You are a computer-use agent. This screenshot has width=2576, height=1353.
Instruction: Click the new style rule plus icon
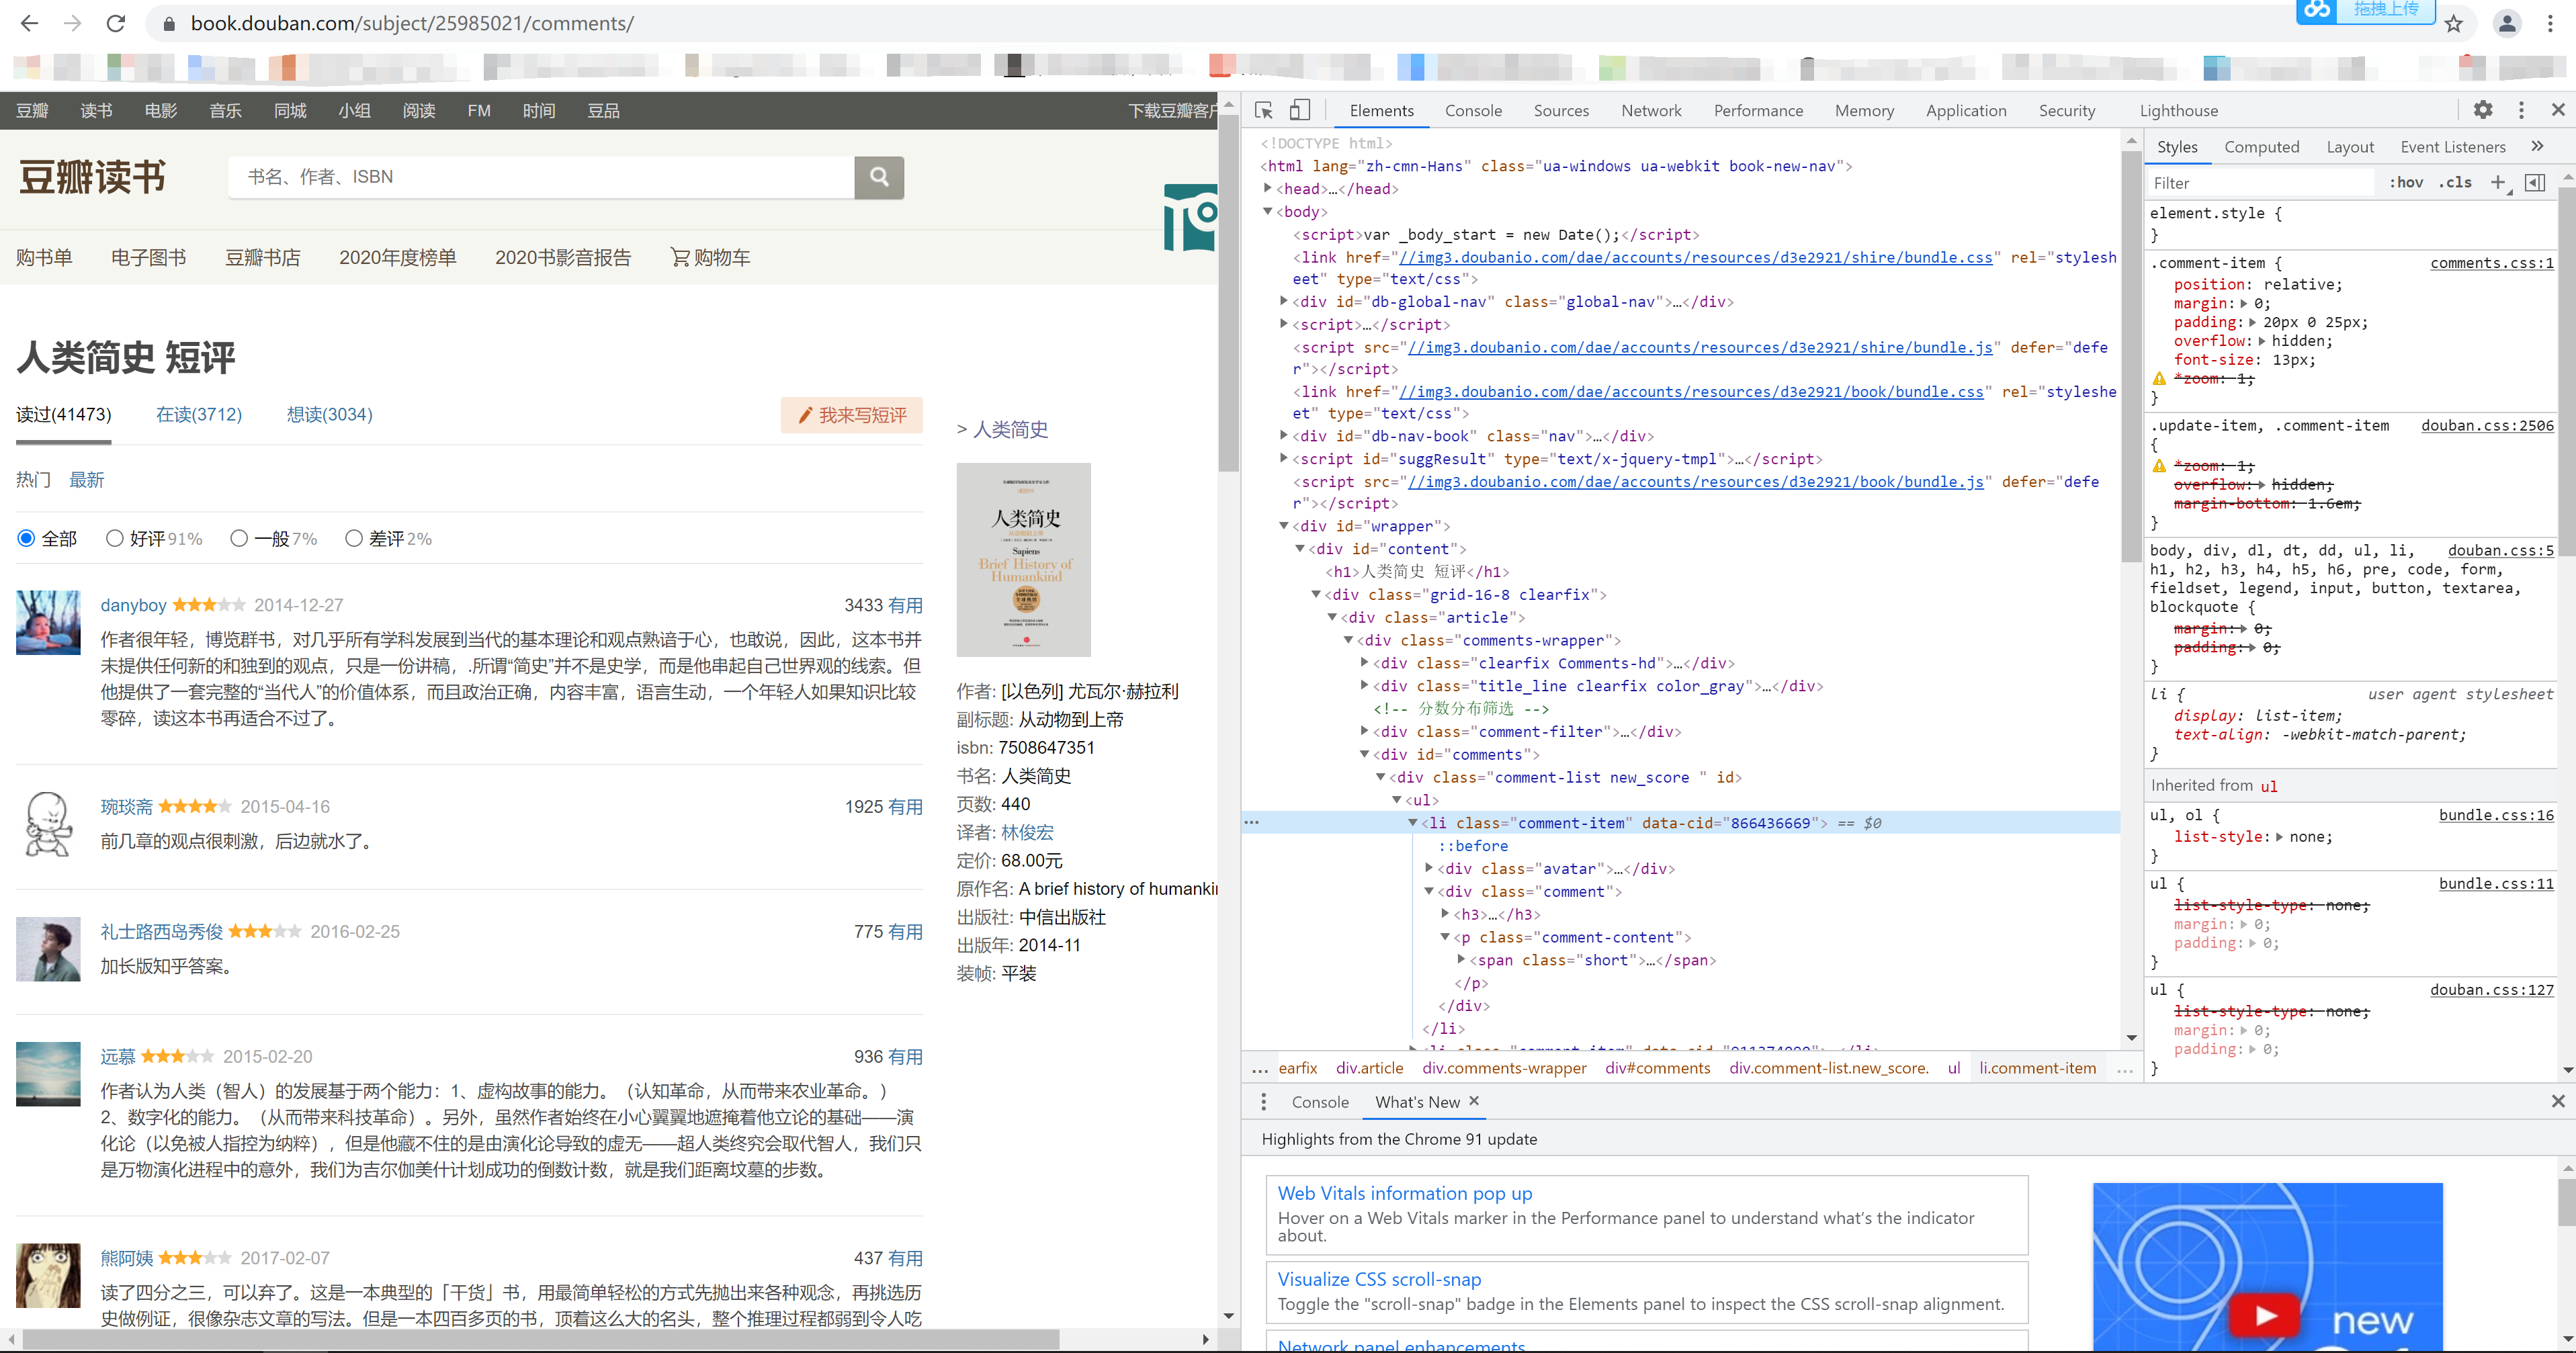2498,182
